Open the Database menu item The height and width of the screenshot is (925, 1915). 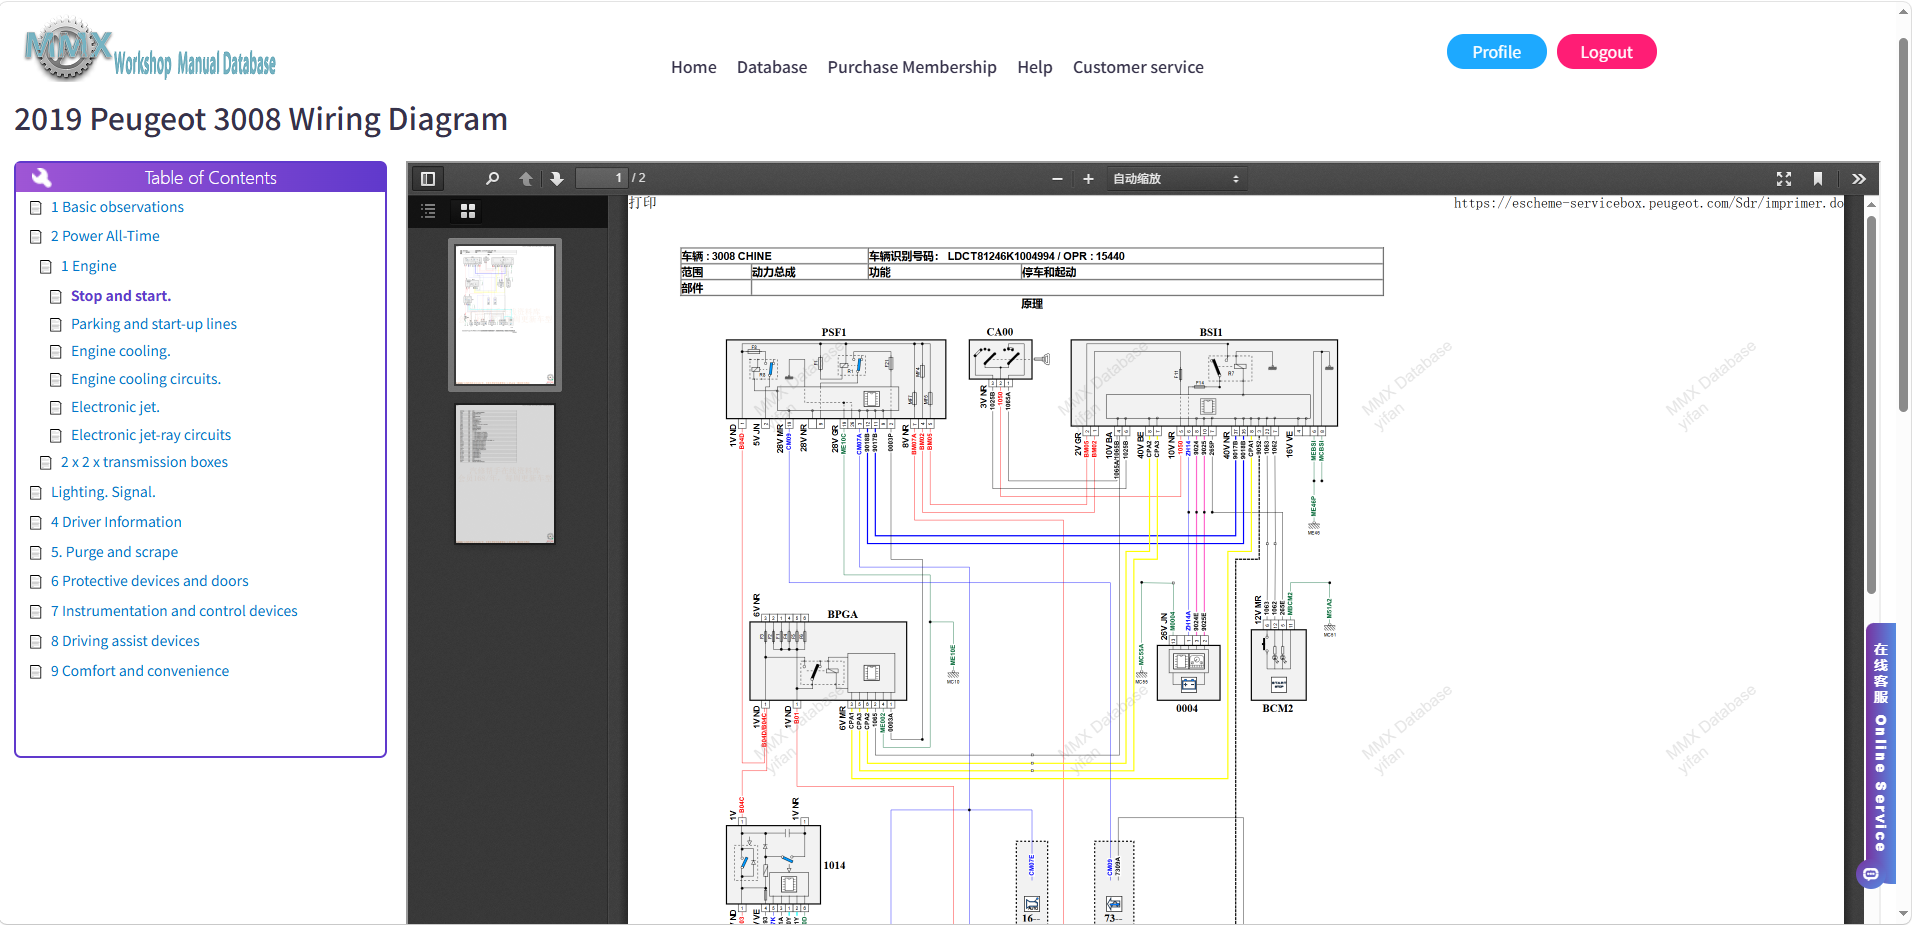point(772,67)
